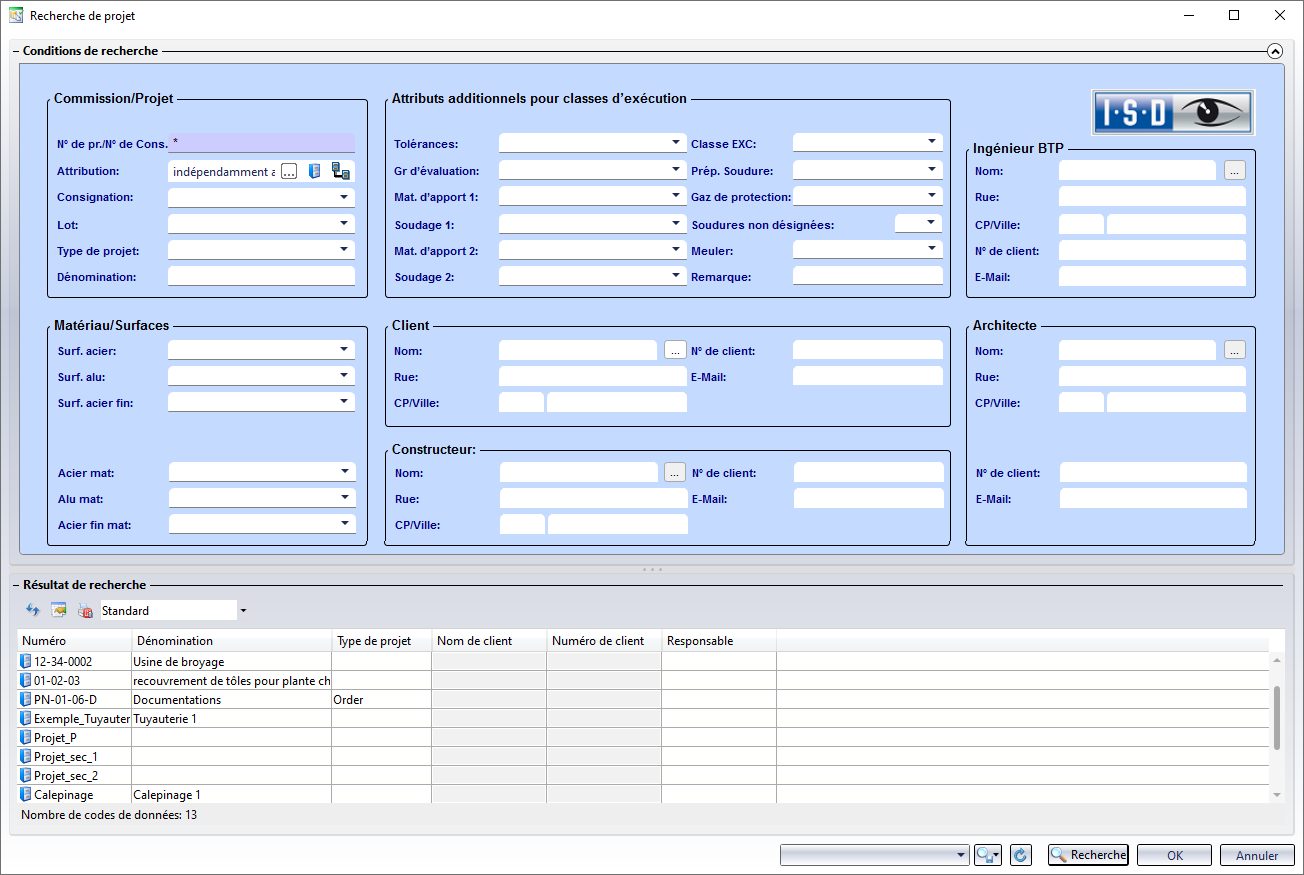Click the refresh arrows icon in results toolbar
The width and height of the screenshot is (1304, 875).
coord(33,610)
